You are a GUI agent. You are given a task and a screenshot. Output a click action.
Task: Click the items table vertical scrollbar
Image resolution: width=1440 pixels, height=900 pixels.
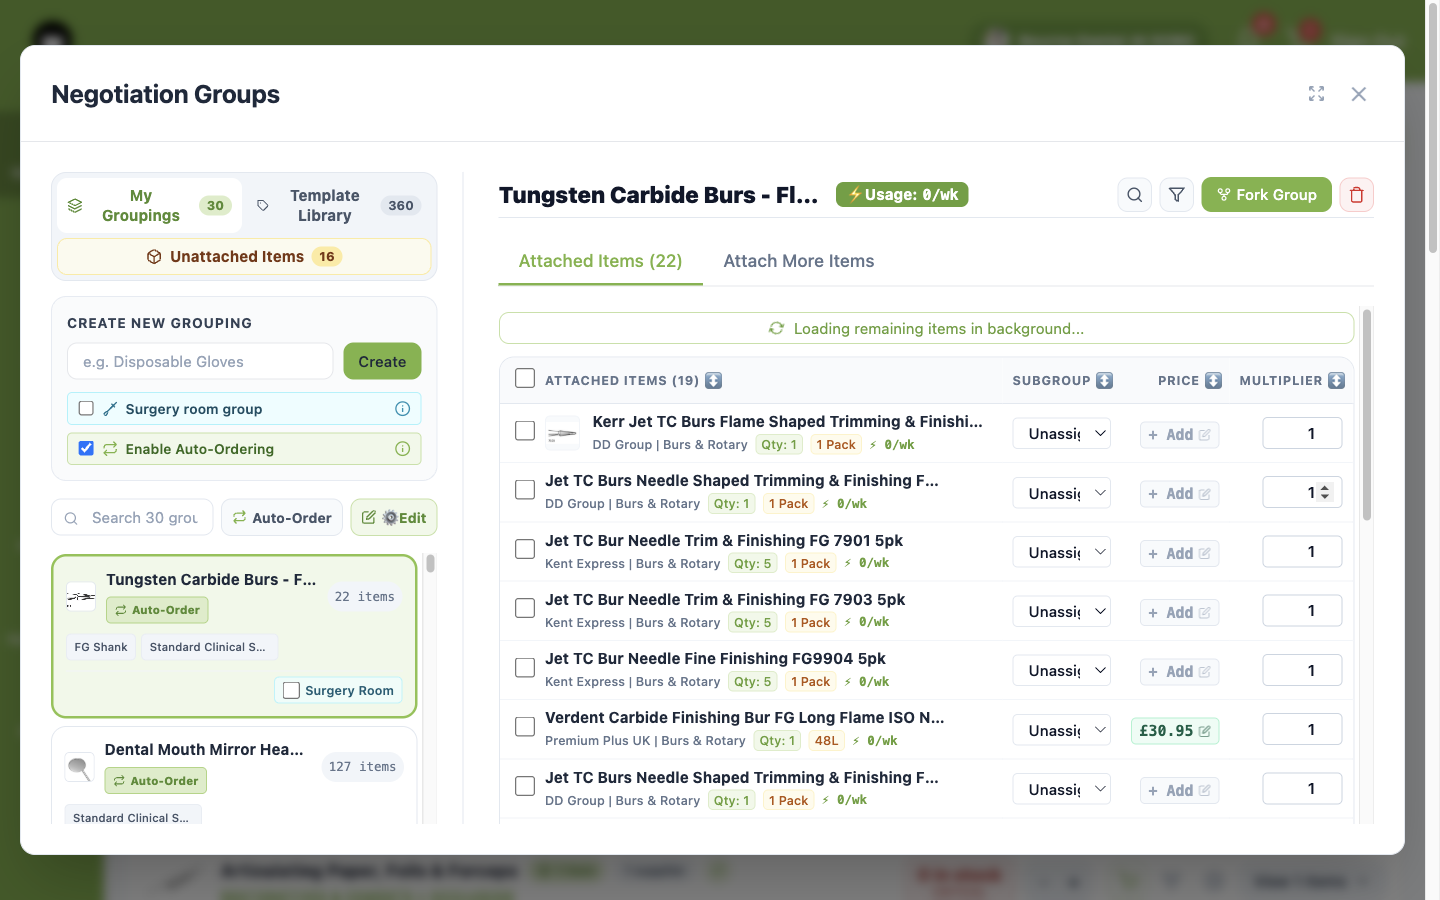tap(1366, 415)
